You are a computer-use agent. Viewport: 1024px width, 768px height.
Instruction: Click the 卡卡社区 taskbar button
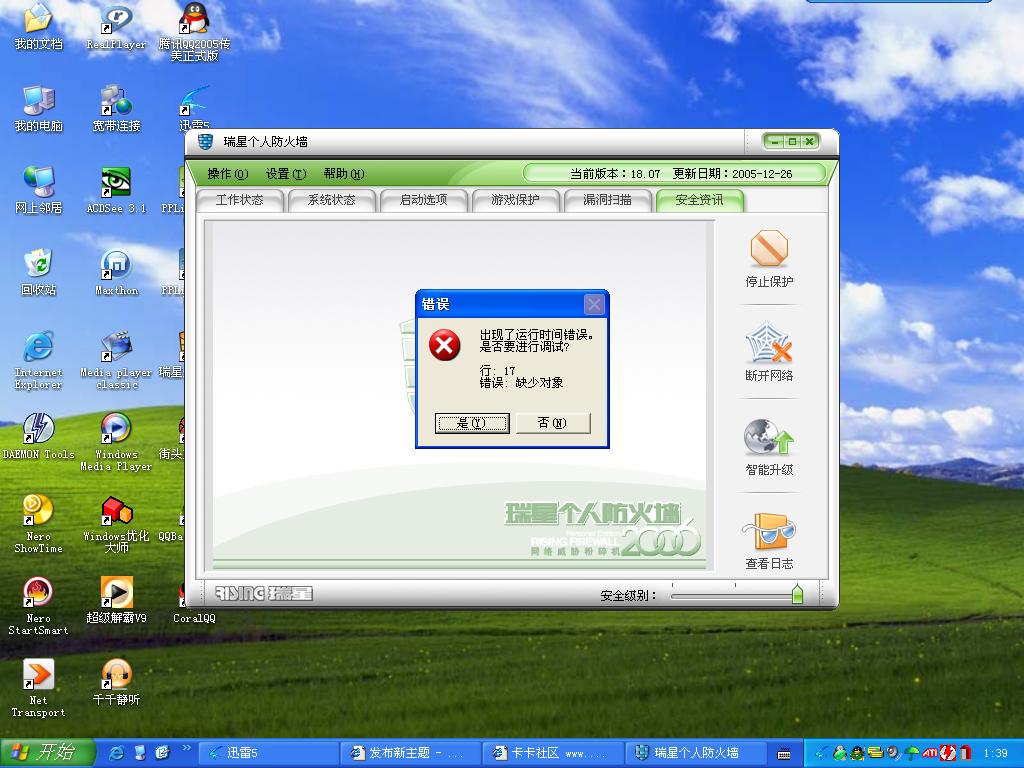(552, 753)
